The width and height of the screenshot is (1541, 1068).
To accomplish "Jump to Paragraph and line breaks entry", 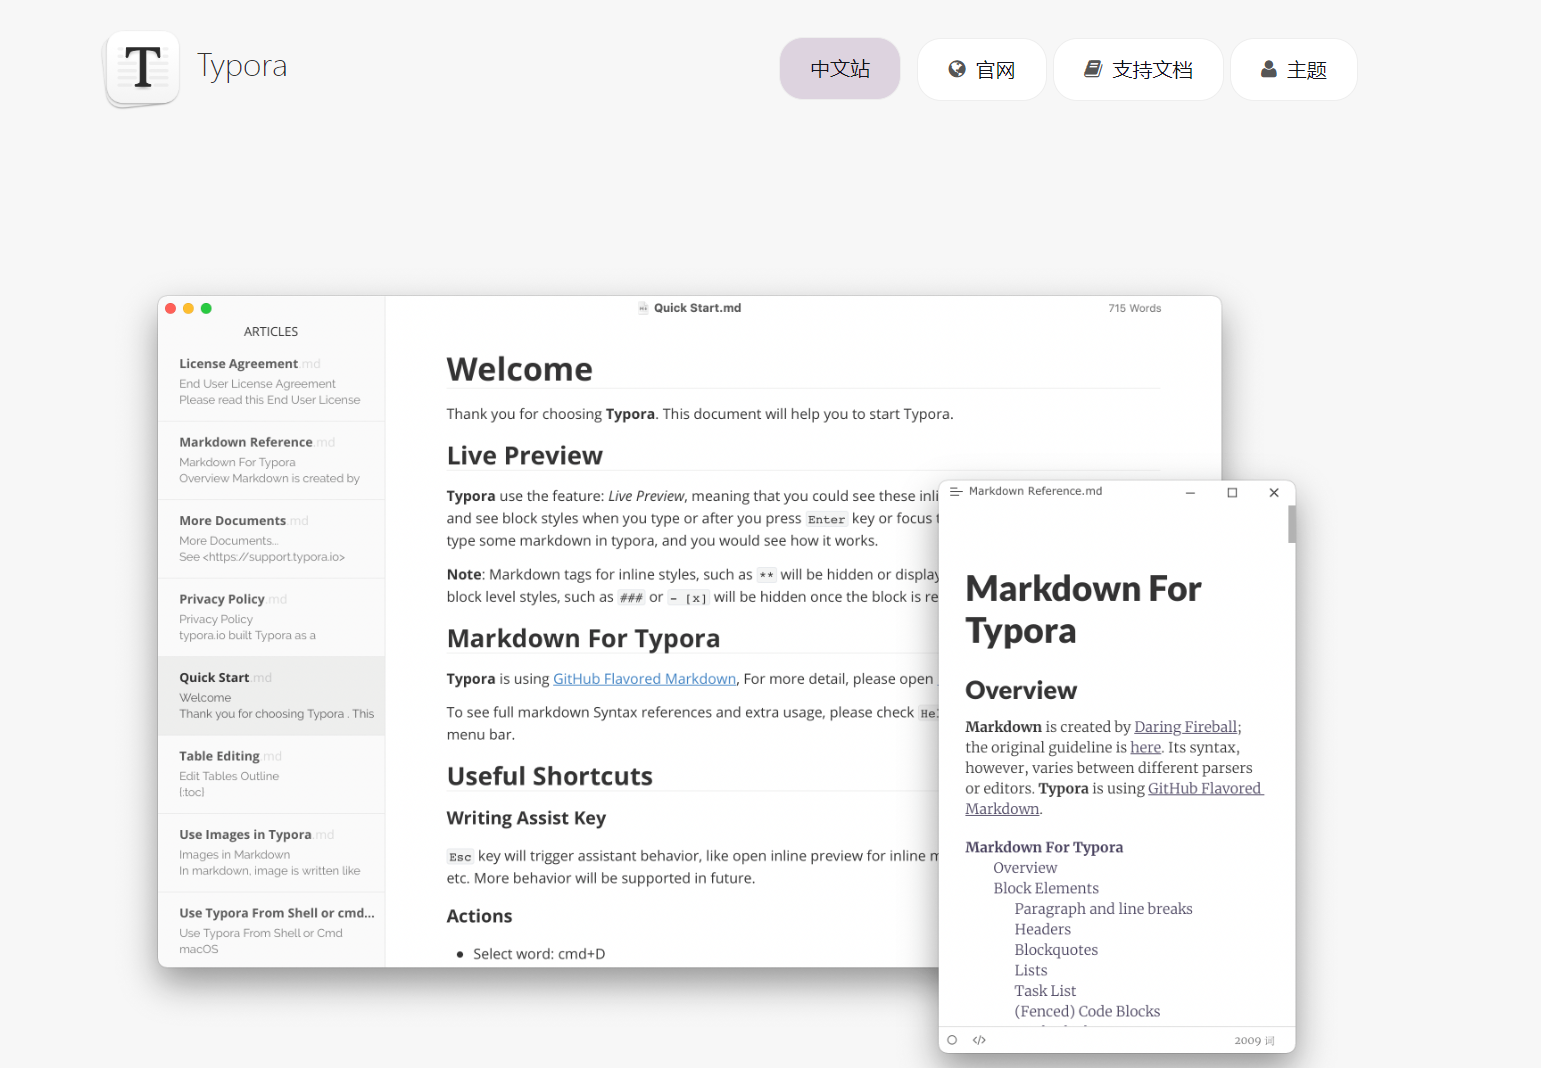I will tap(1103, 909).
